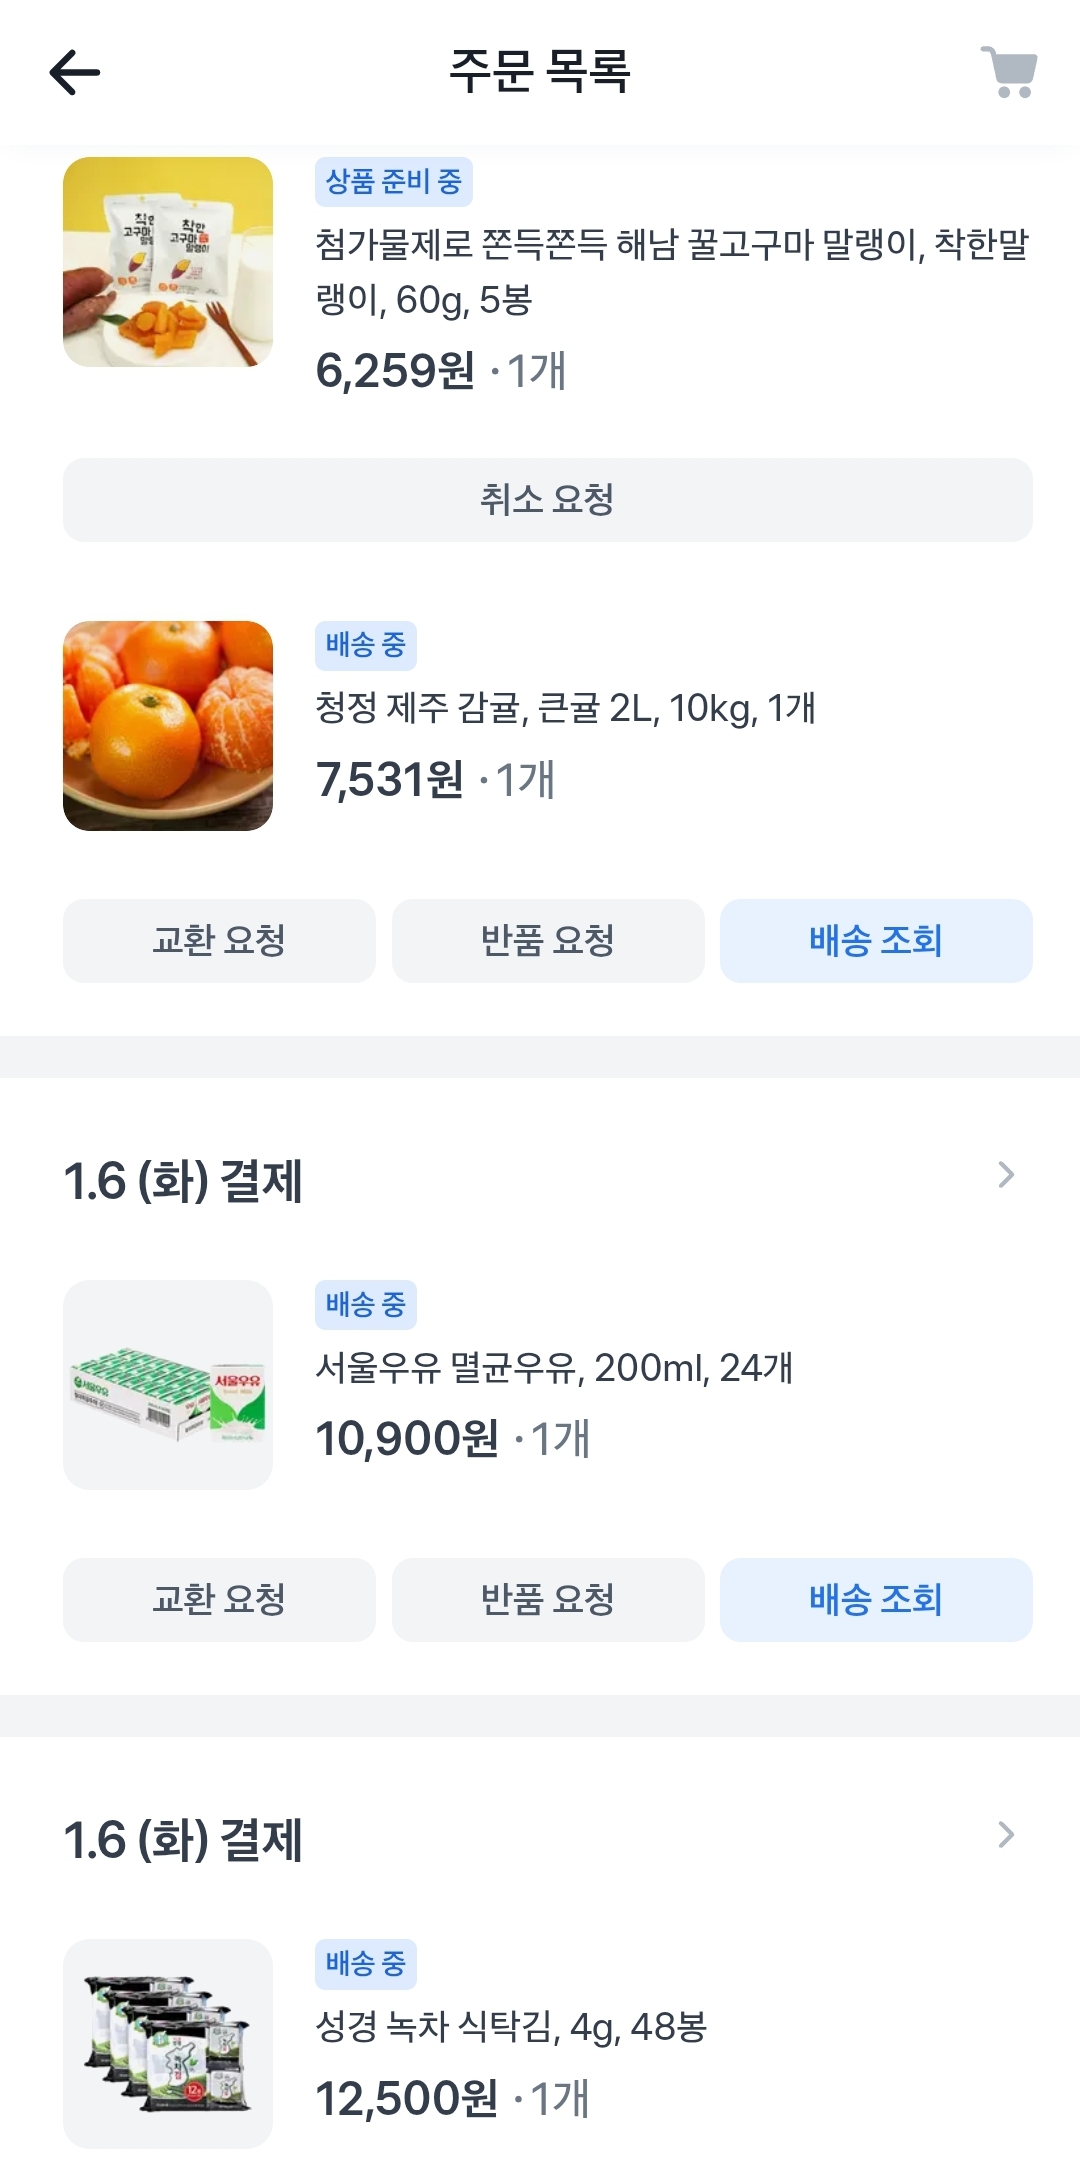Select 교환 요청 for the 서울우유 order
1080x2183 pixels.
click(x=219, y=1600)
